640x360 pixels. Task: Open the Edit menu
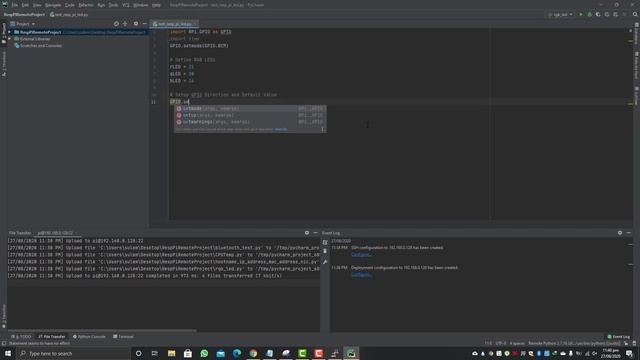click(x=25, y=5)
